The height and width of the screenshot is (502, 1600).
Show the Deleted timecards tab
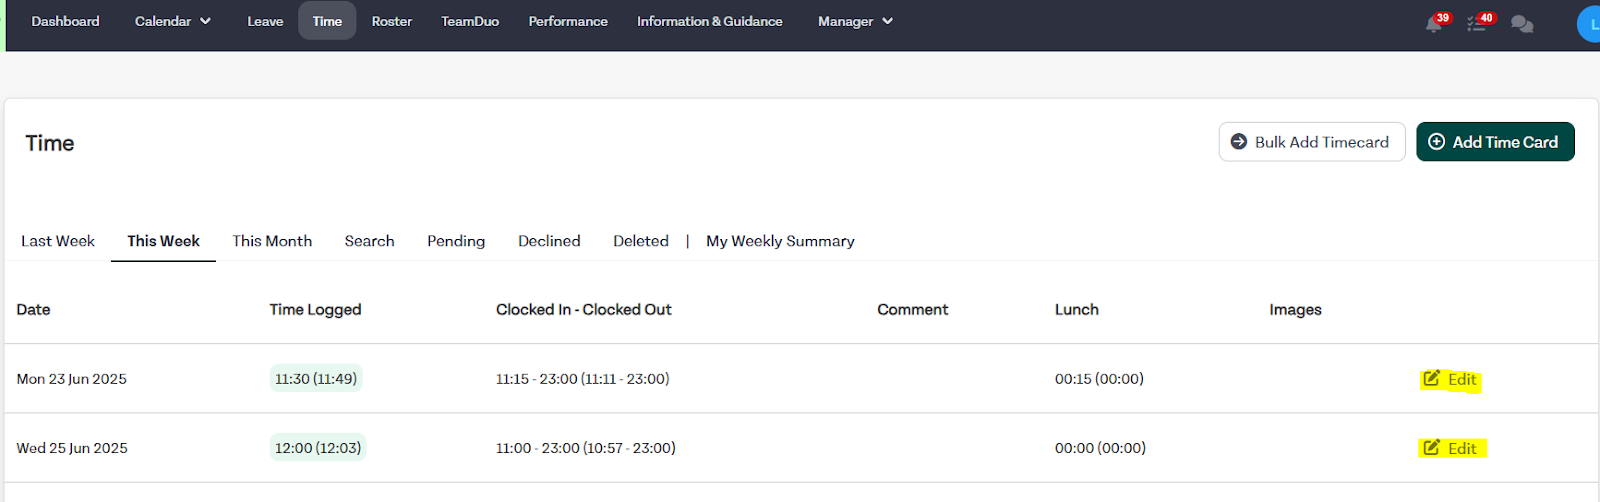[x=641, y=241]
